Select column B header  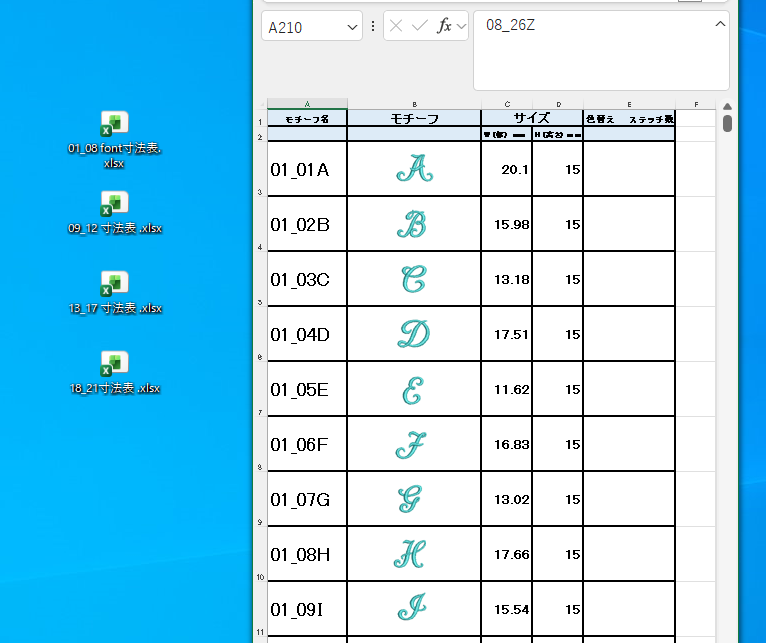pyautogui.click(x=414, y=103)
